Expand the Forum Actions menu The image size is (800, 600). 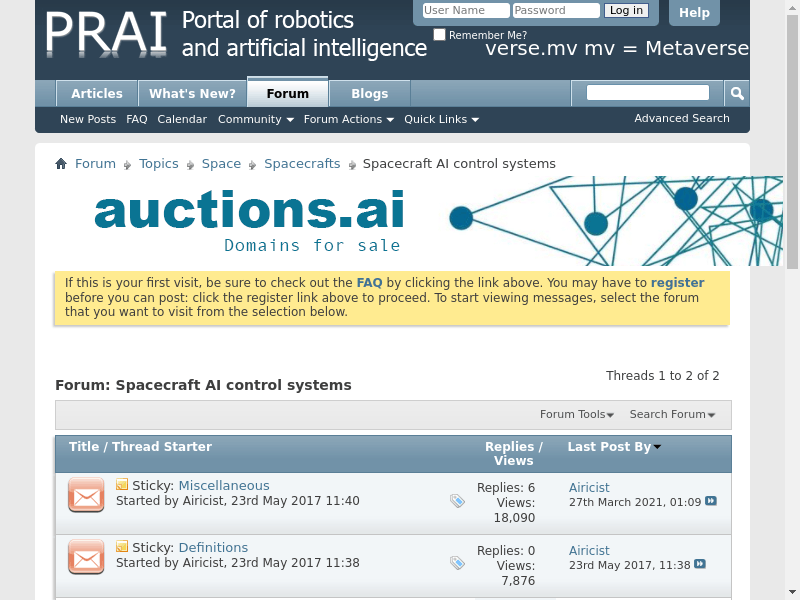point(348,119)
